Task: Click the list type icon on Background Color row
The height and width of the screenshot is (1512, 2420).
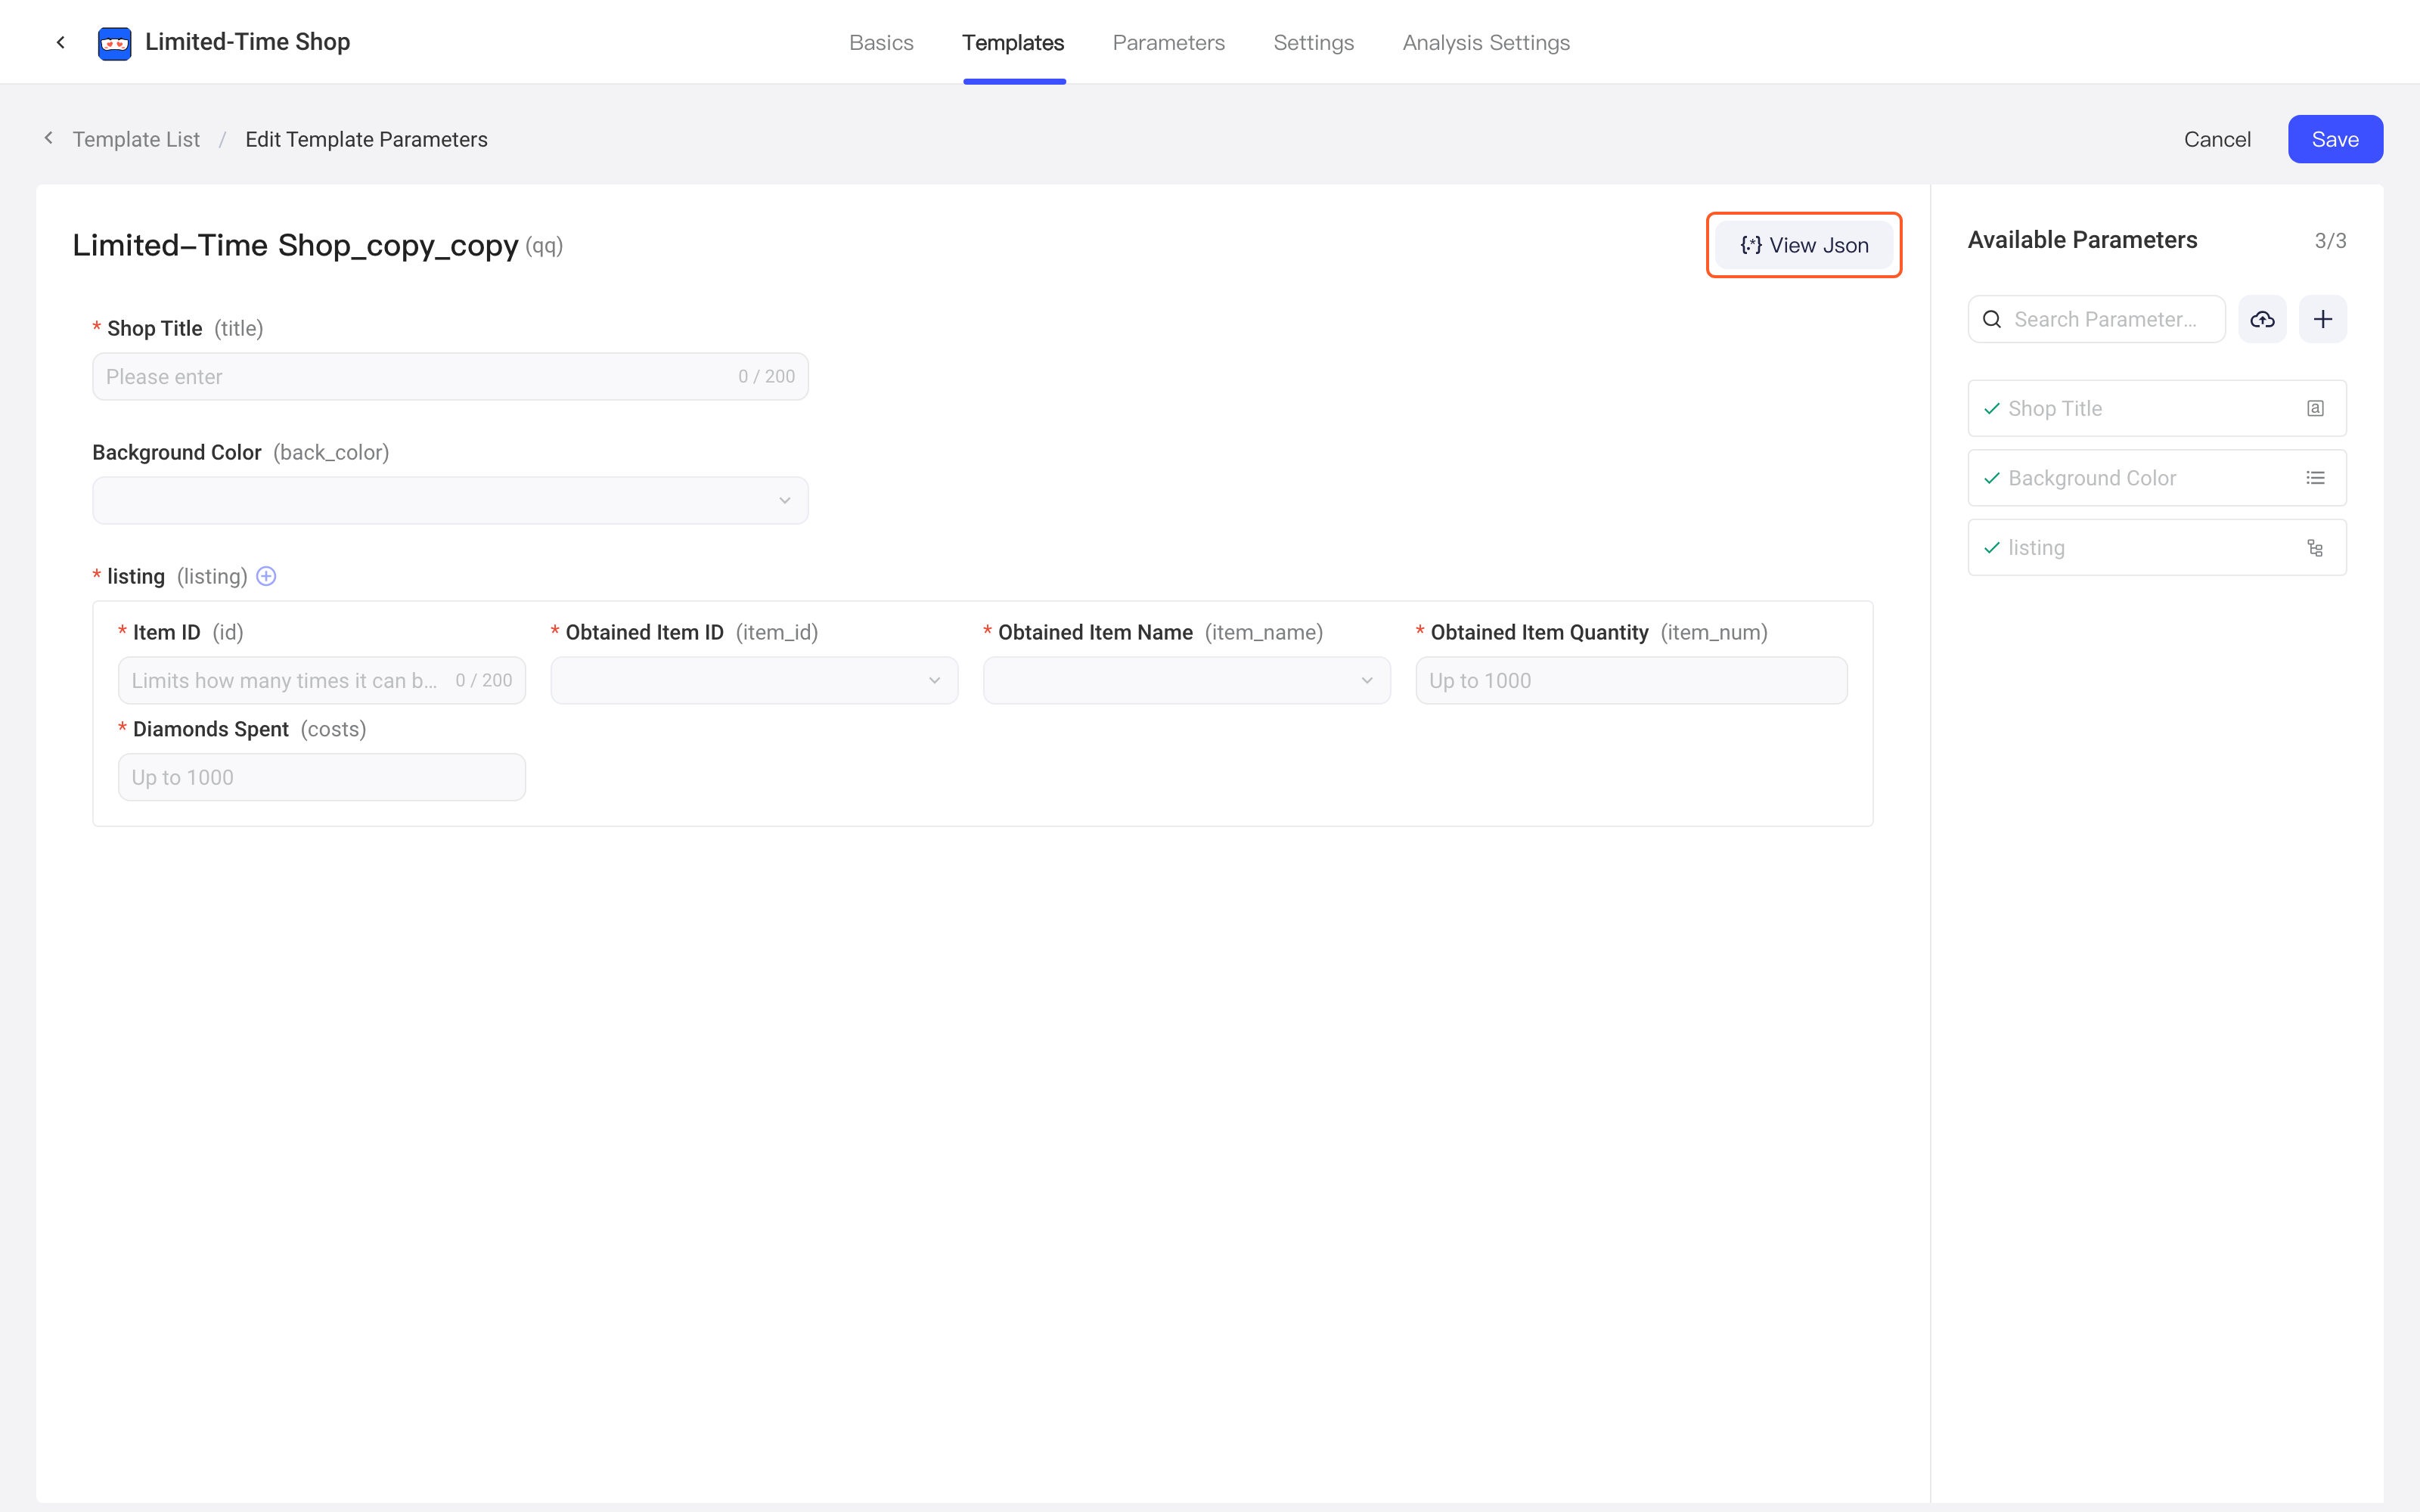Action: pos(2315,478)
